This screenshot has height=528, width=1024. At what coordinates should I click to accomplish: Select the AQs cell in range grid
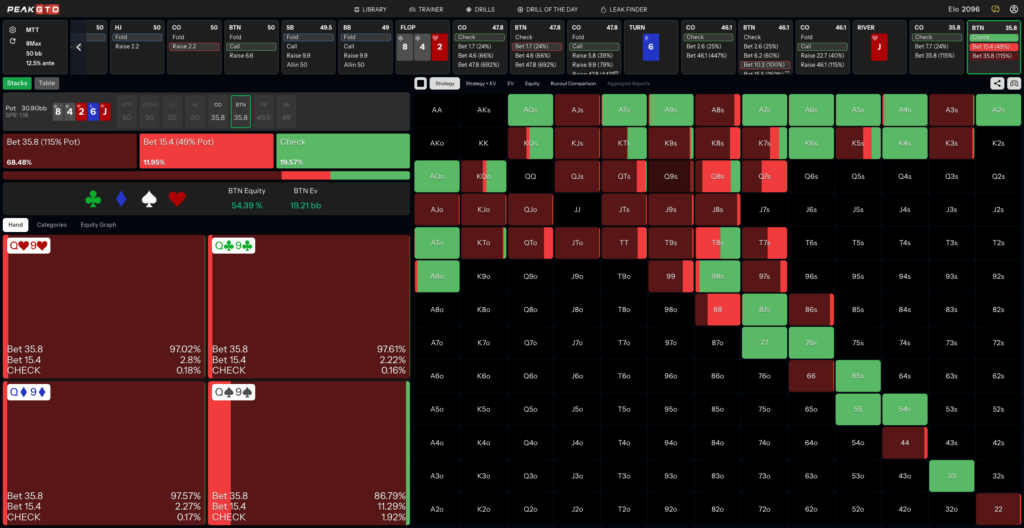(x=530, y=110)
